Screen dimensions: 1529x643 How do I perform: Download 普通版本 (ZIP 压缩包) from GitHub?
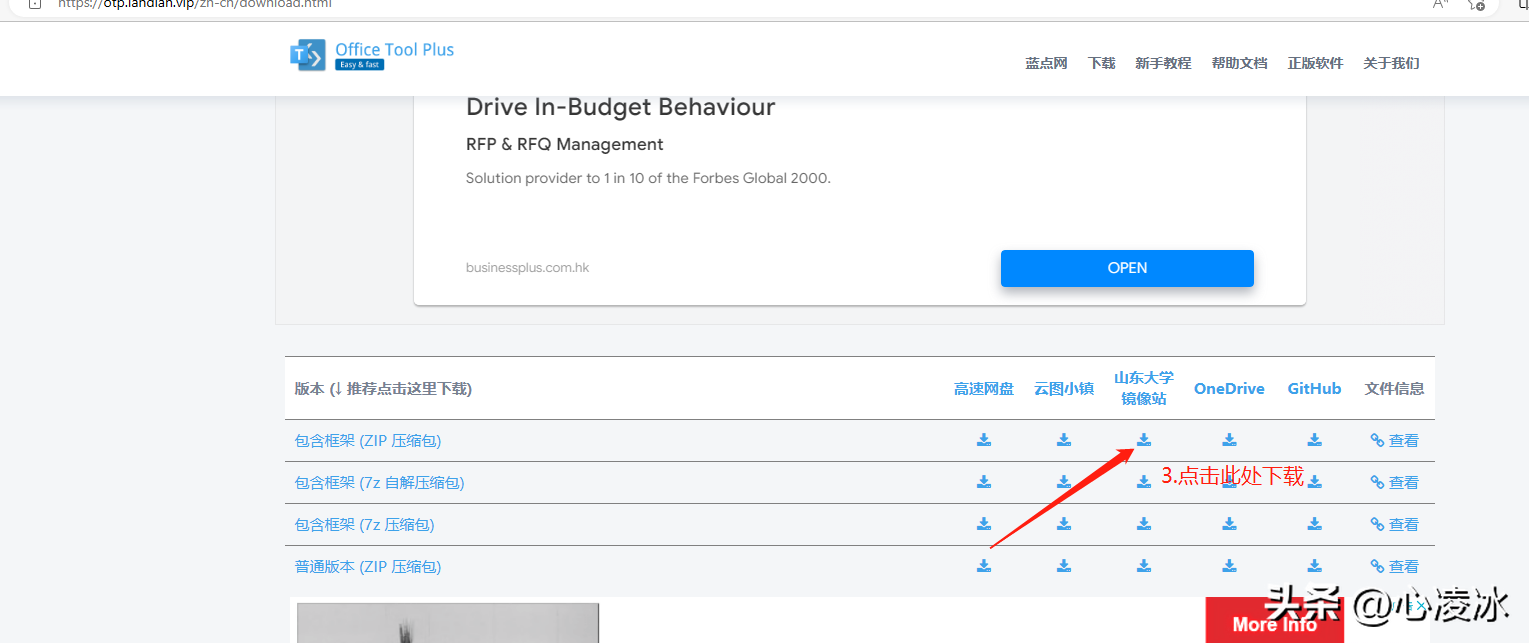(1314, 566)
